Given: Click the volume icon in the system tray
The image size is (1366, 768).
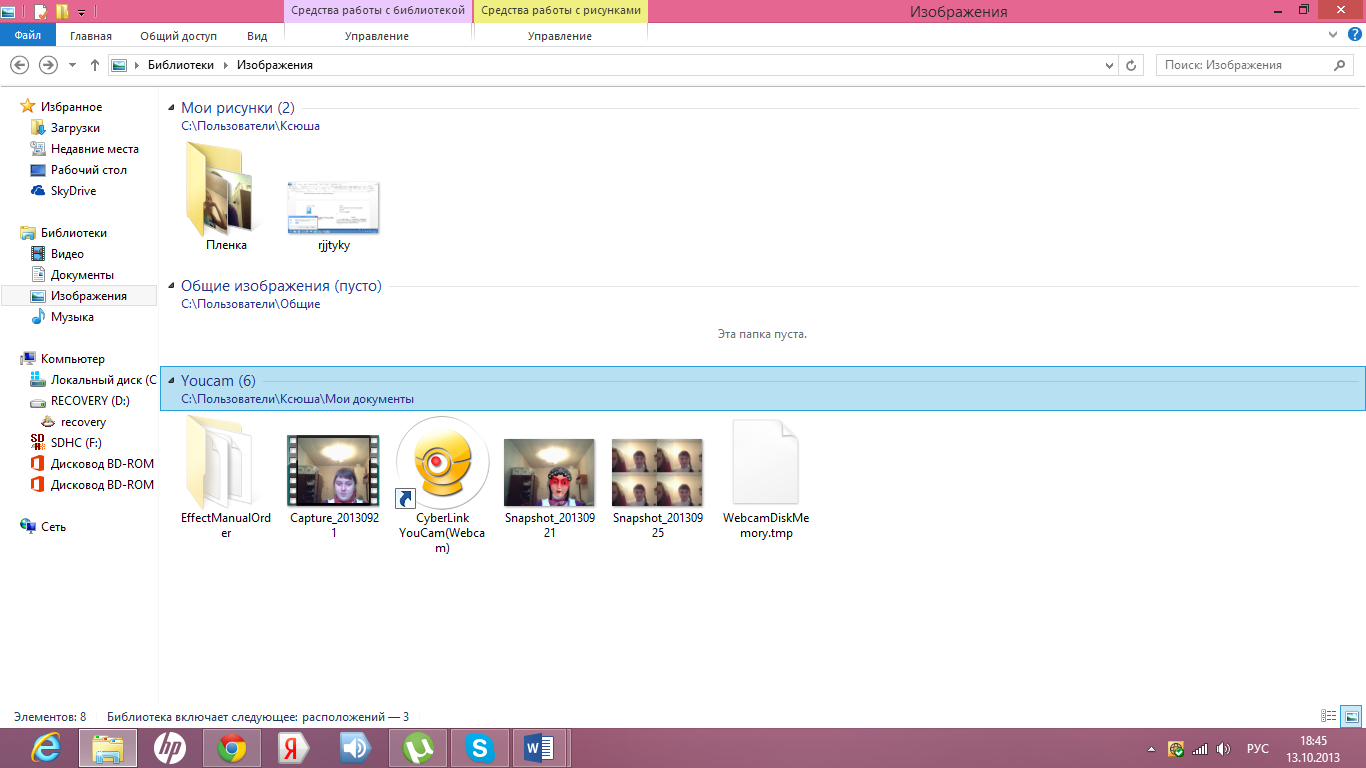Looking at the screenshot, I should [1221, 748].
